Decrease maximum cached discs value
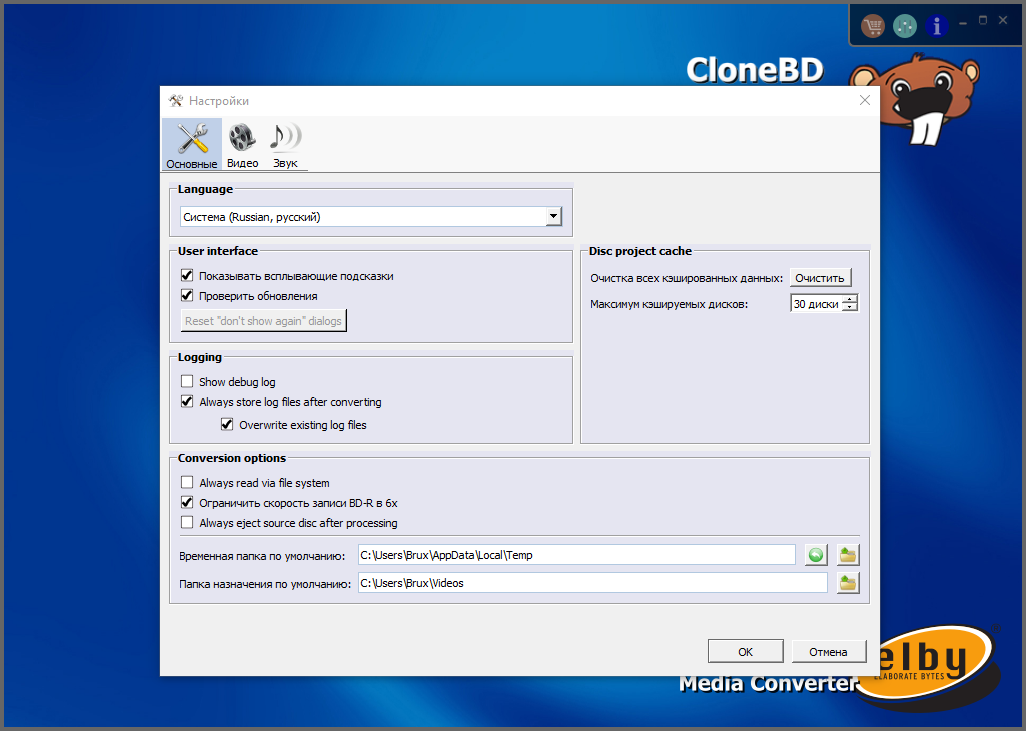The width and height of the screenshot is (1026, 731). tap(850, 308)
